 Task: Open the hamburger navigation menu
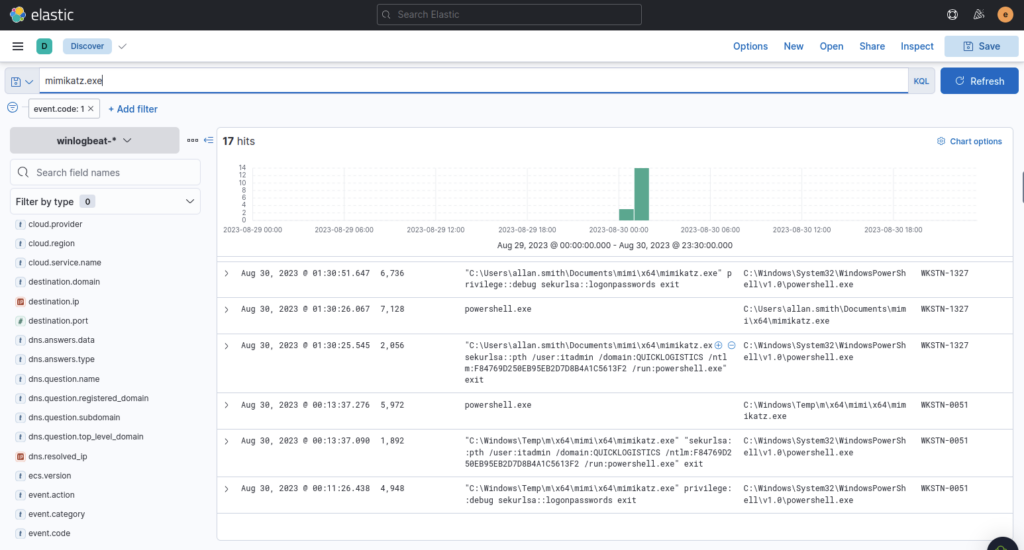pyautogui.click(x=18, y=46)
